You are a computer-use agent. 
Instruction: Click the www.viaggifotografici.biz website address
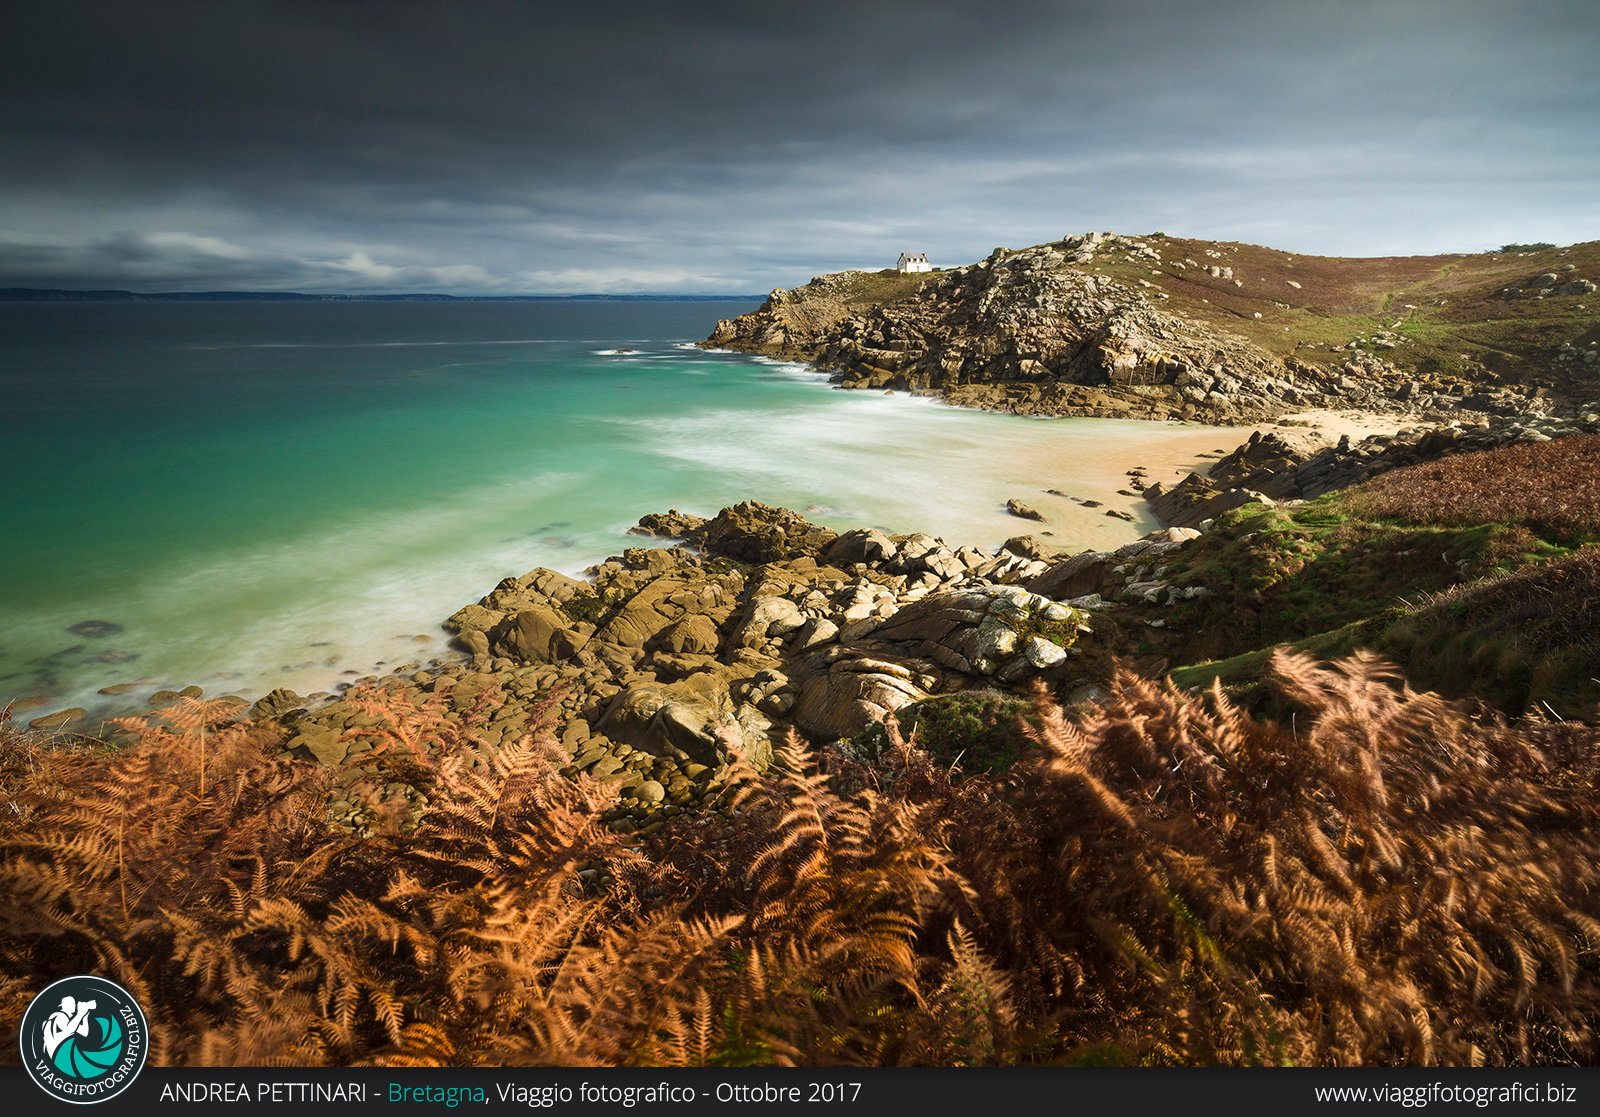1445,1093
